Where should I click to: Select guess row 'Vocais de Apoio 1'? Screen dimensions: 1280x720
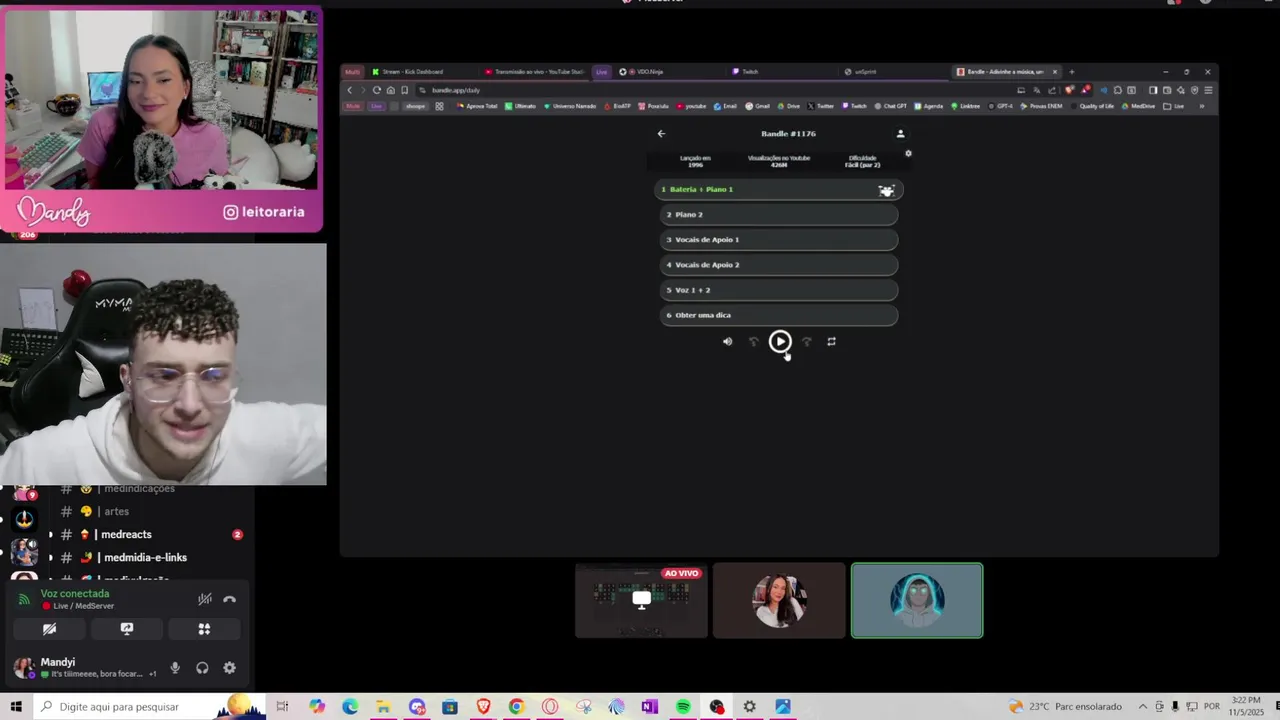click(779, 239)
